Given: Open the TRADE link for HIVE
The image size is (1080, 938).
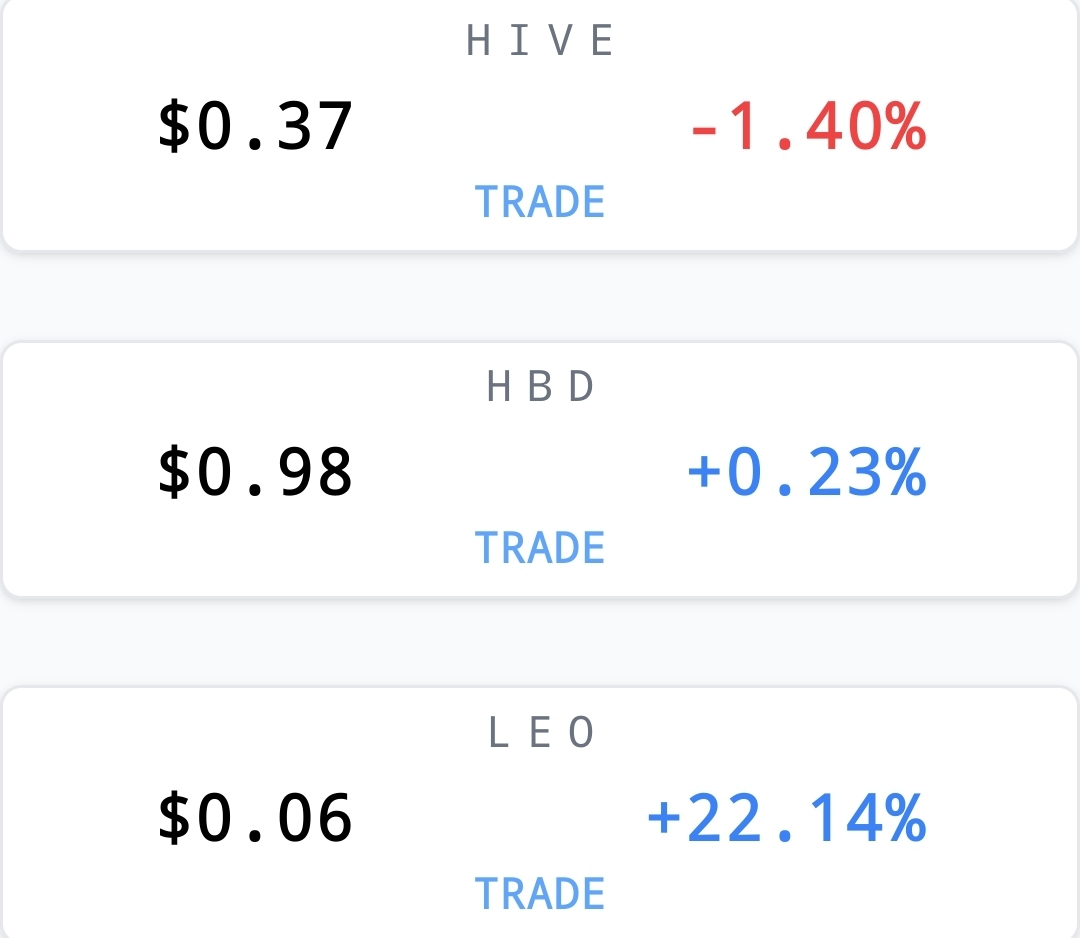Looking at the screenshot, I should pos(540,202).
